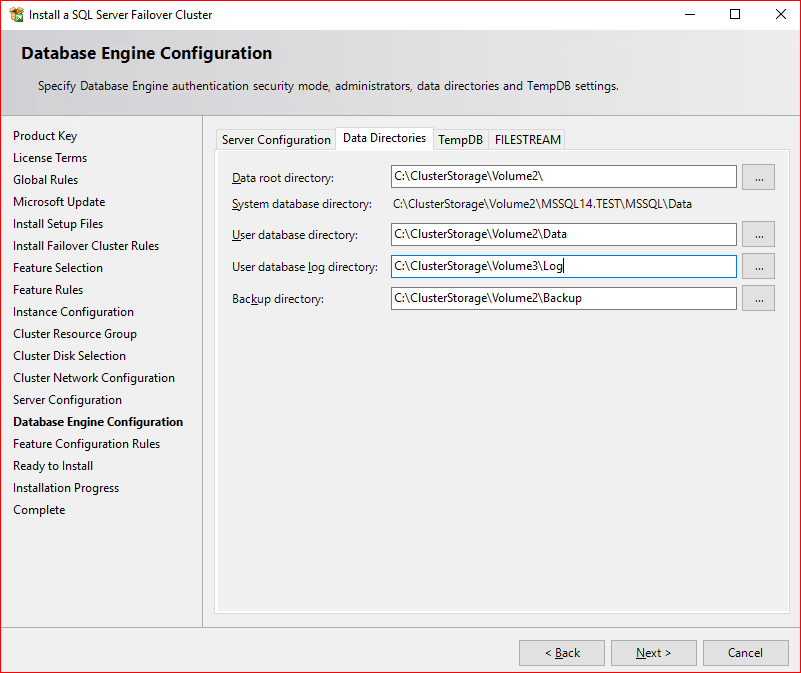Select Global Rules in the steps list
The width and height of the screenshot is (801, 673).
pyautogui.click(x=45, y=180)
